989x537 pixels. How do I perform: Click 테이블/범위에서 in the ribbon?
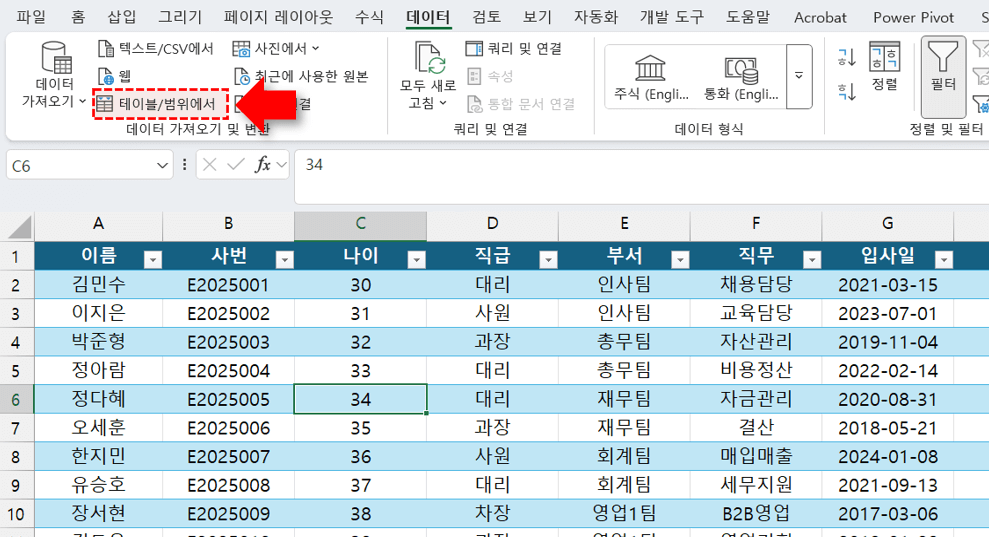coord(160,103)
